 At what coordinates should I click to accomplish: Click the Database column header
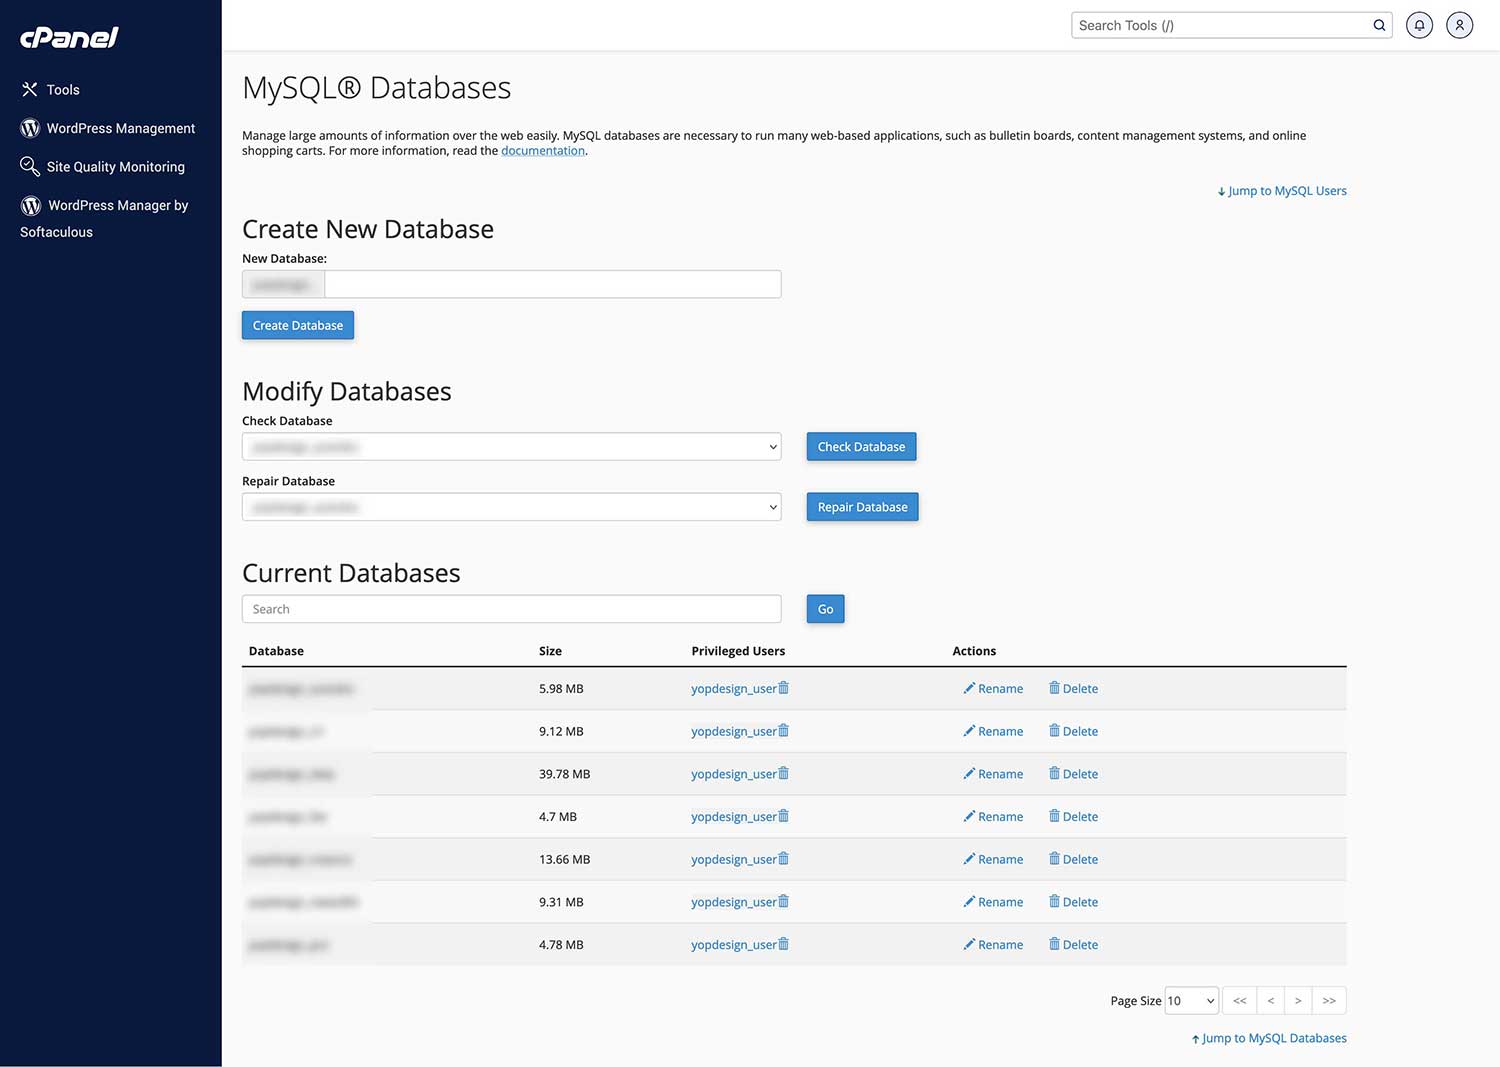tap(276, 651)
